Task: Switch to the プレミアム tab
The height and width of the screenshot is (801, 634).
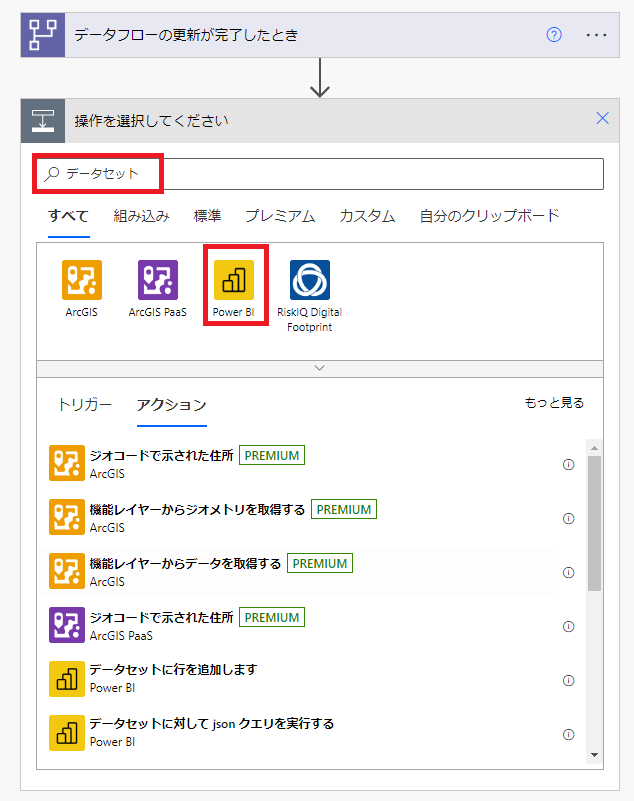Action: point(280,216)
